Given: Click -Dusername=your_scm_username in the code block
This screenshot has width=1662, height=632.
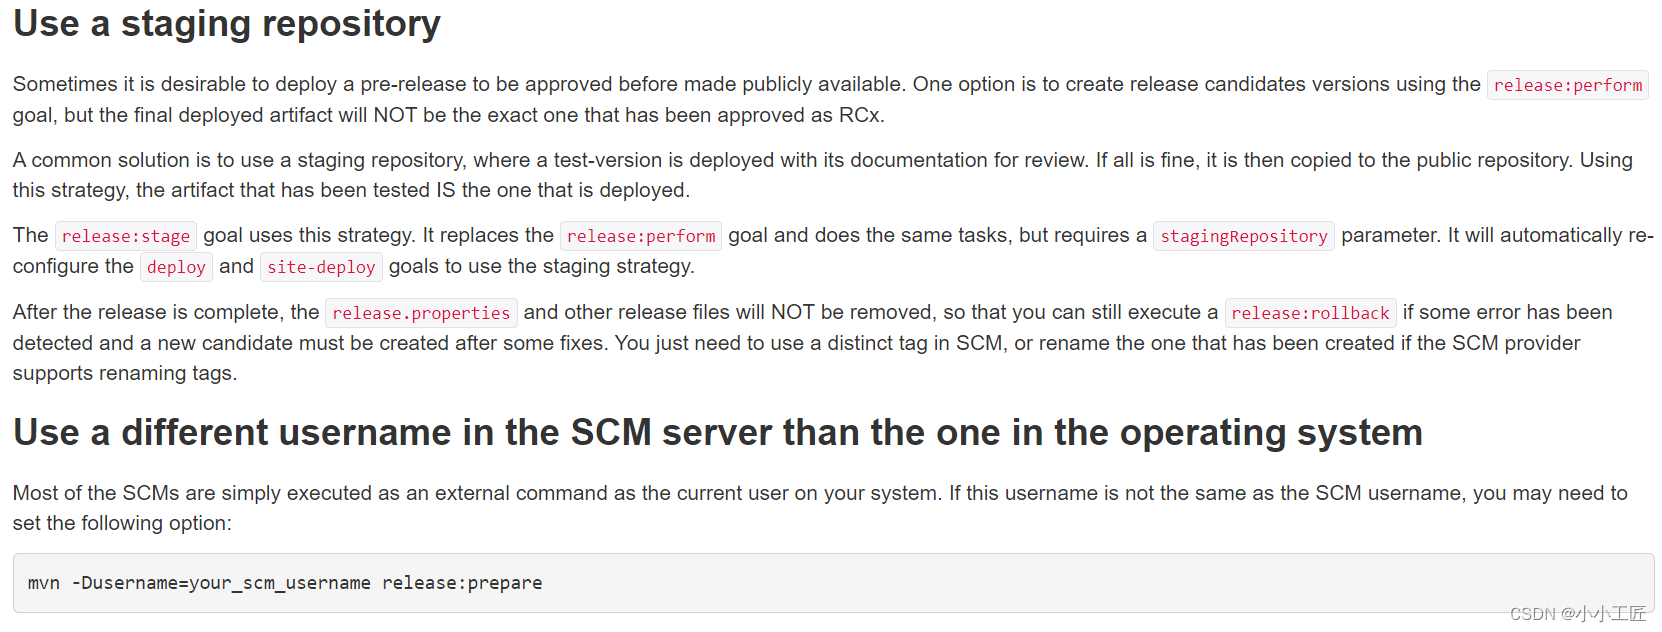Looking at the screenshot, I should (x=221, y=583).
